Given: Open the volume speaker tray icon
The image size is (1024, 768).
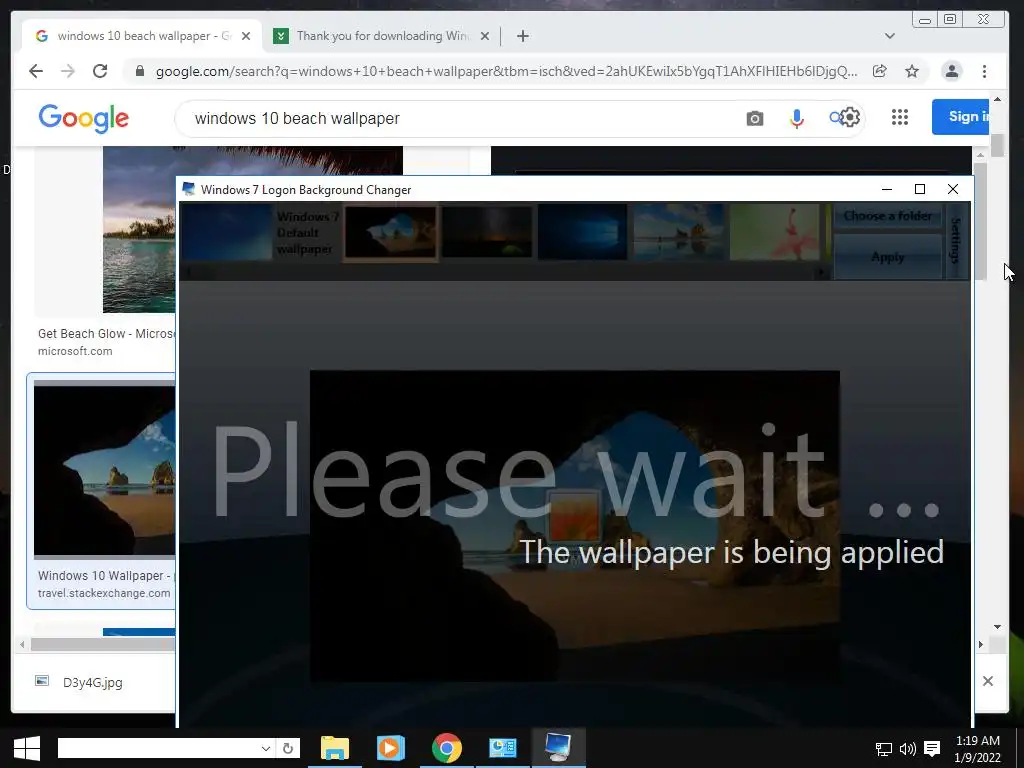Looking at the screenshot, I should (908, 749).
